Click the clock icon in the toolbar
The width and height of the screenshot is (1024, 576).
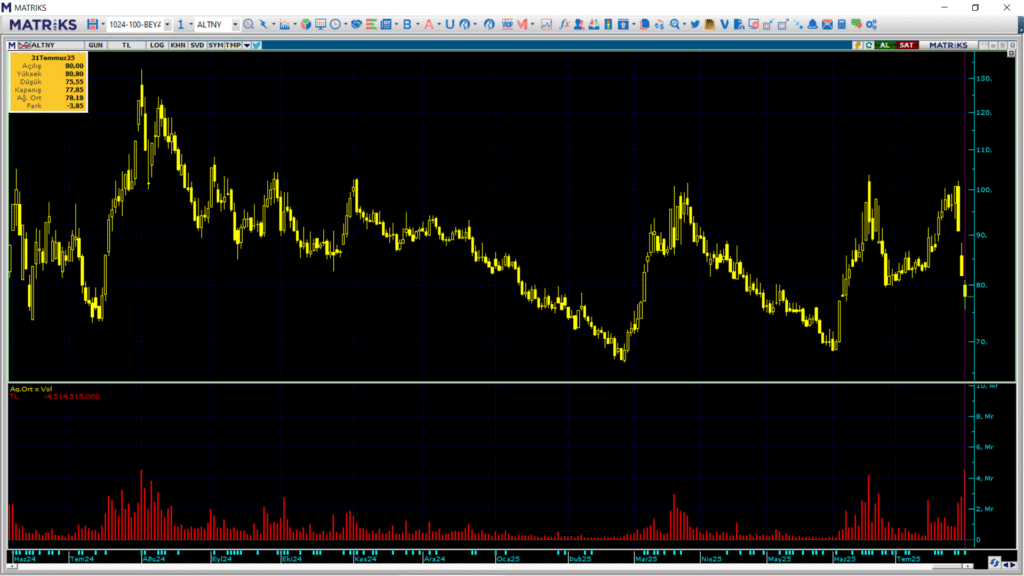[334, 24]
